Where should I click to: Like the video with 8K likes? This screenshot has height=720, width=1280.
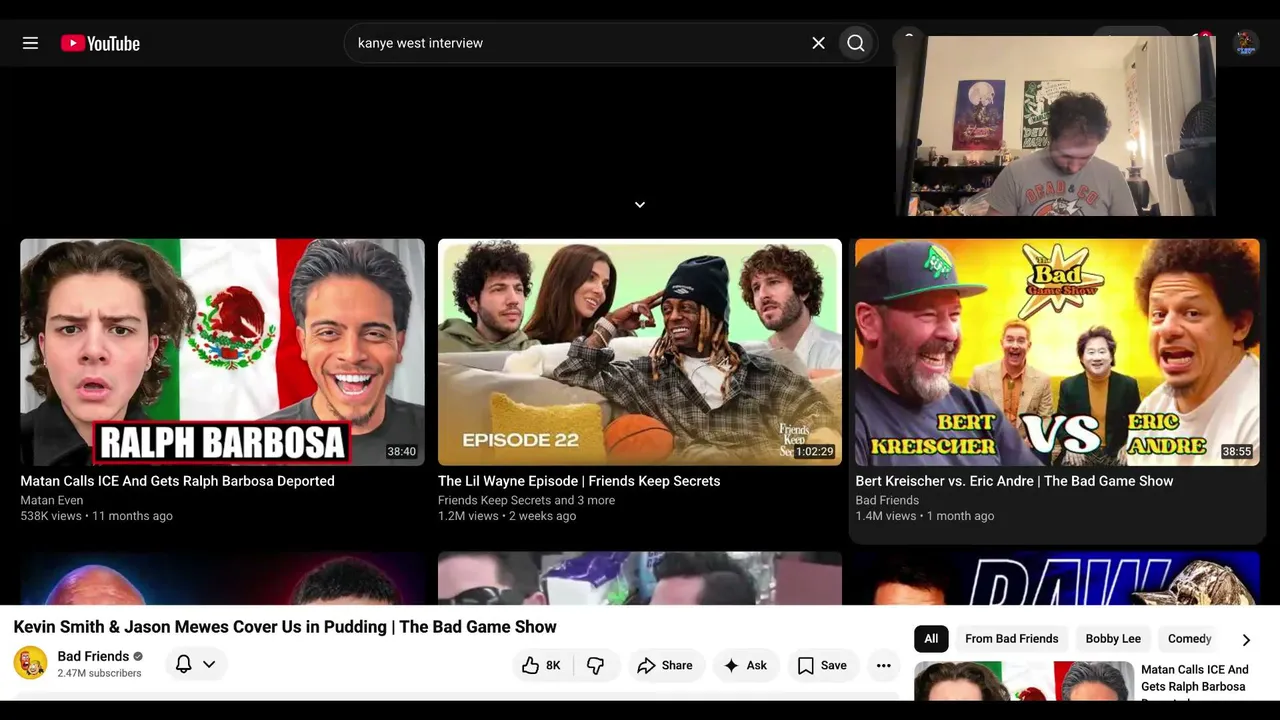541,665
